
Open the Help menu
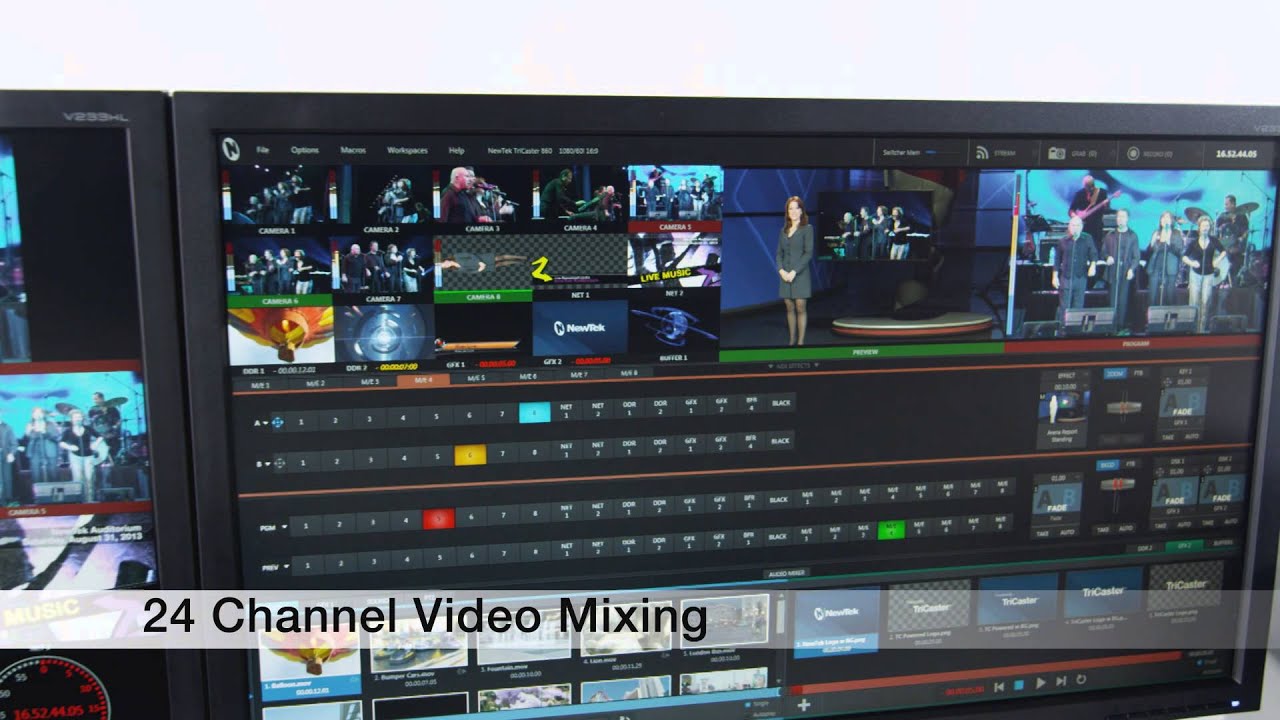[457, 150]
